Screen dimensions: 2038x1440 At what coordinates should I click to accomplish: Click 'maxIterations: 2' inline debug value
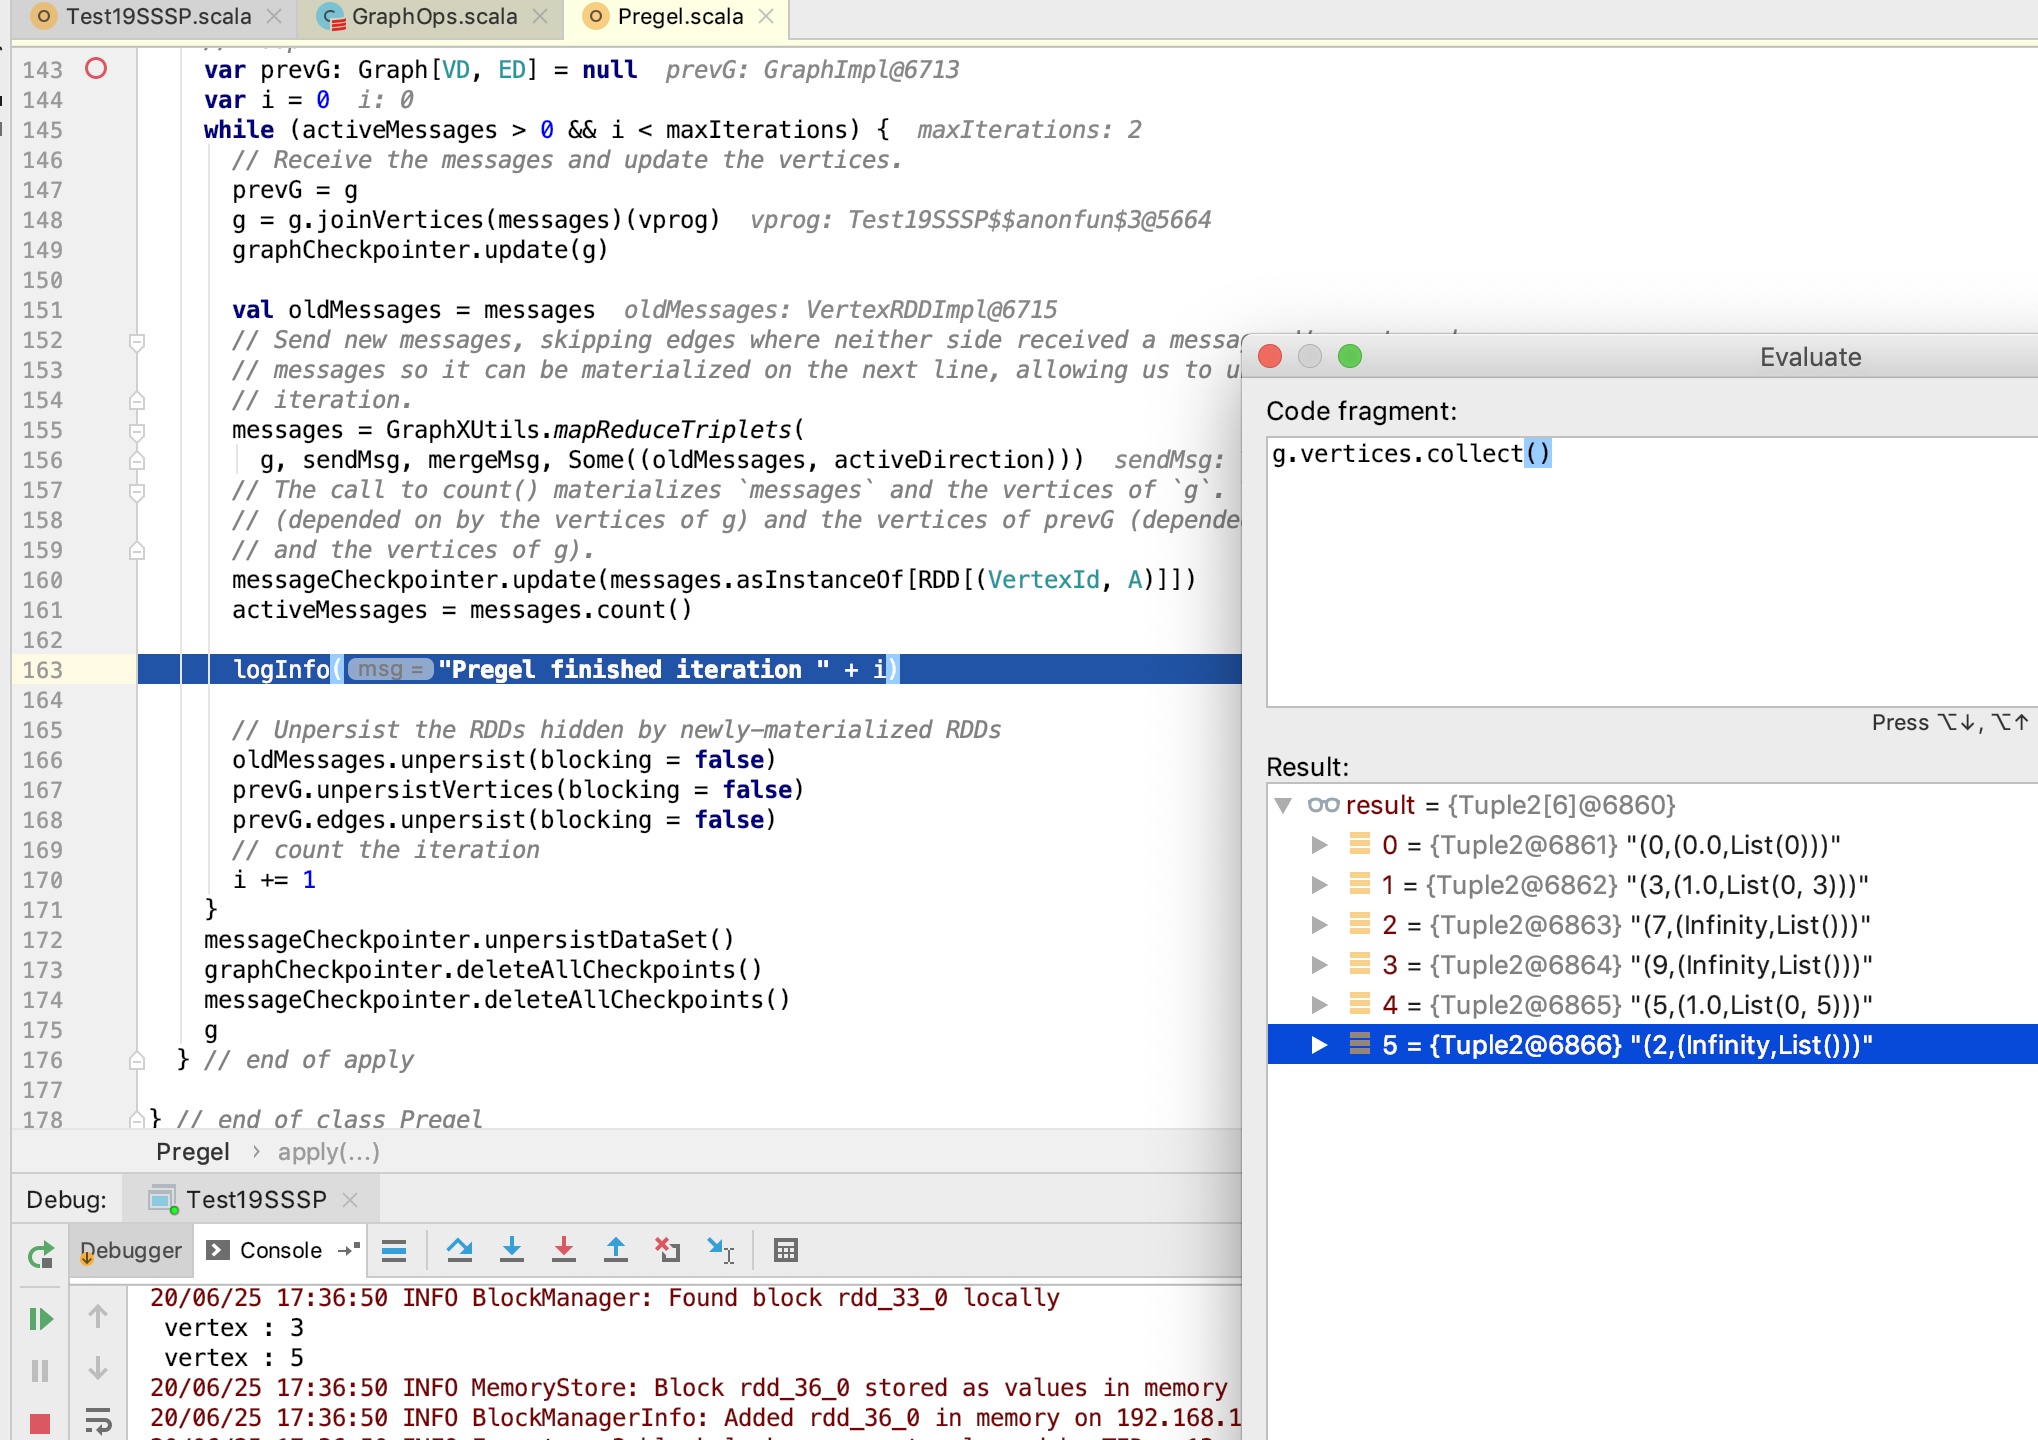[1029, 130]
